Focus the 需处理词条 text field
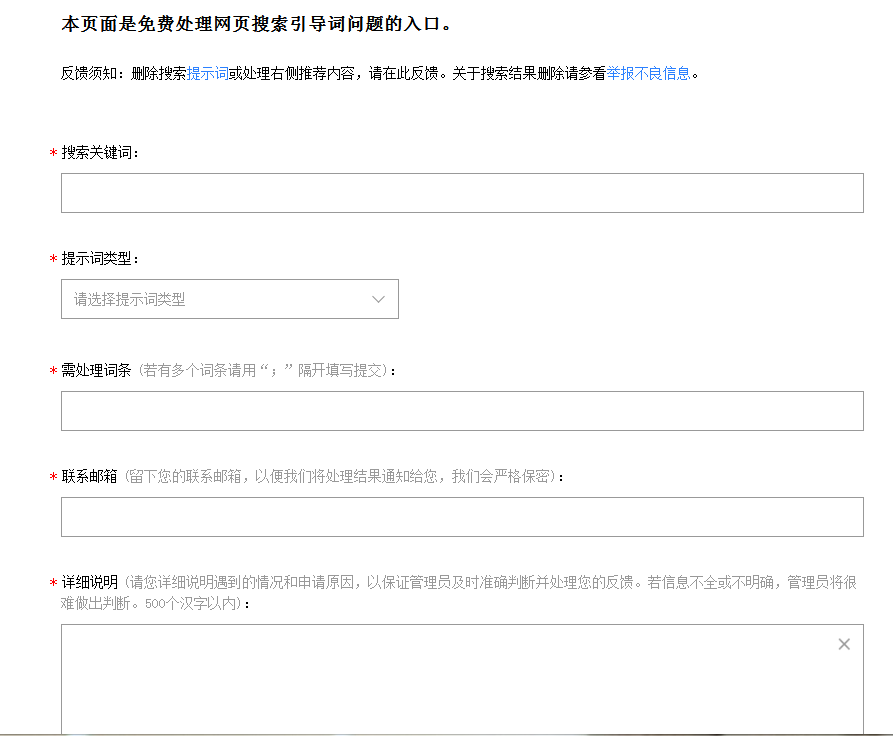 [460, 410]
